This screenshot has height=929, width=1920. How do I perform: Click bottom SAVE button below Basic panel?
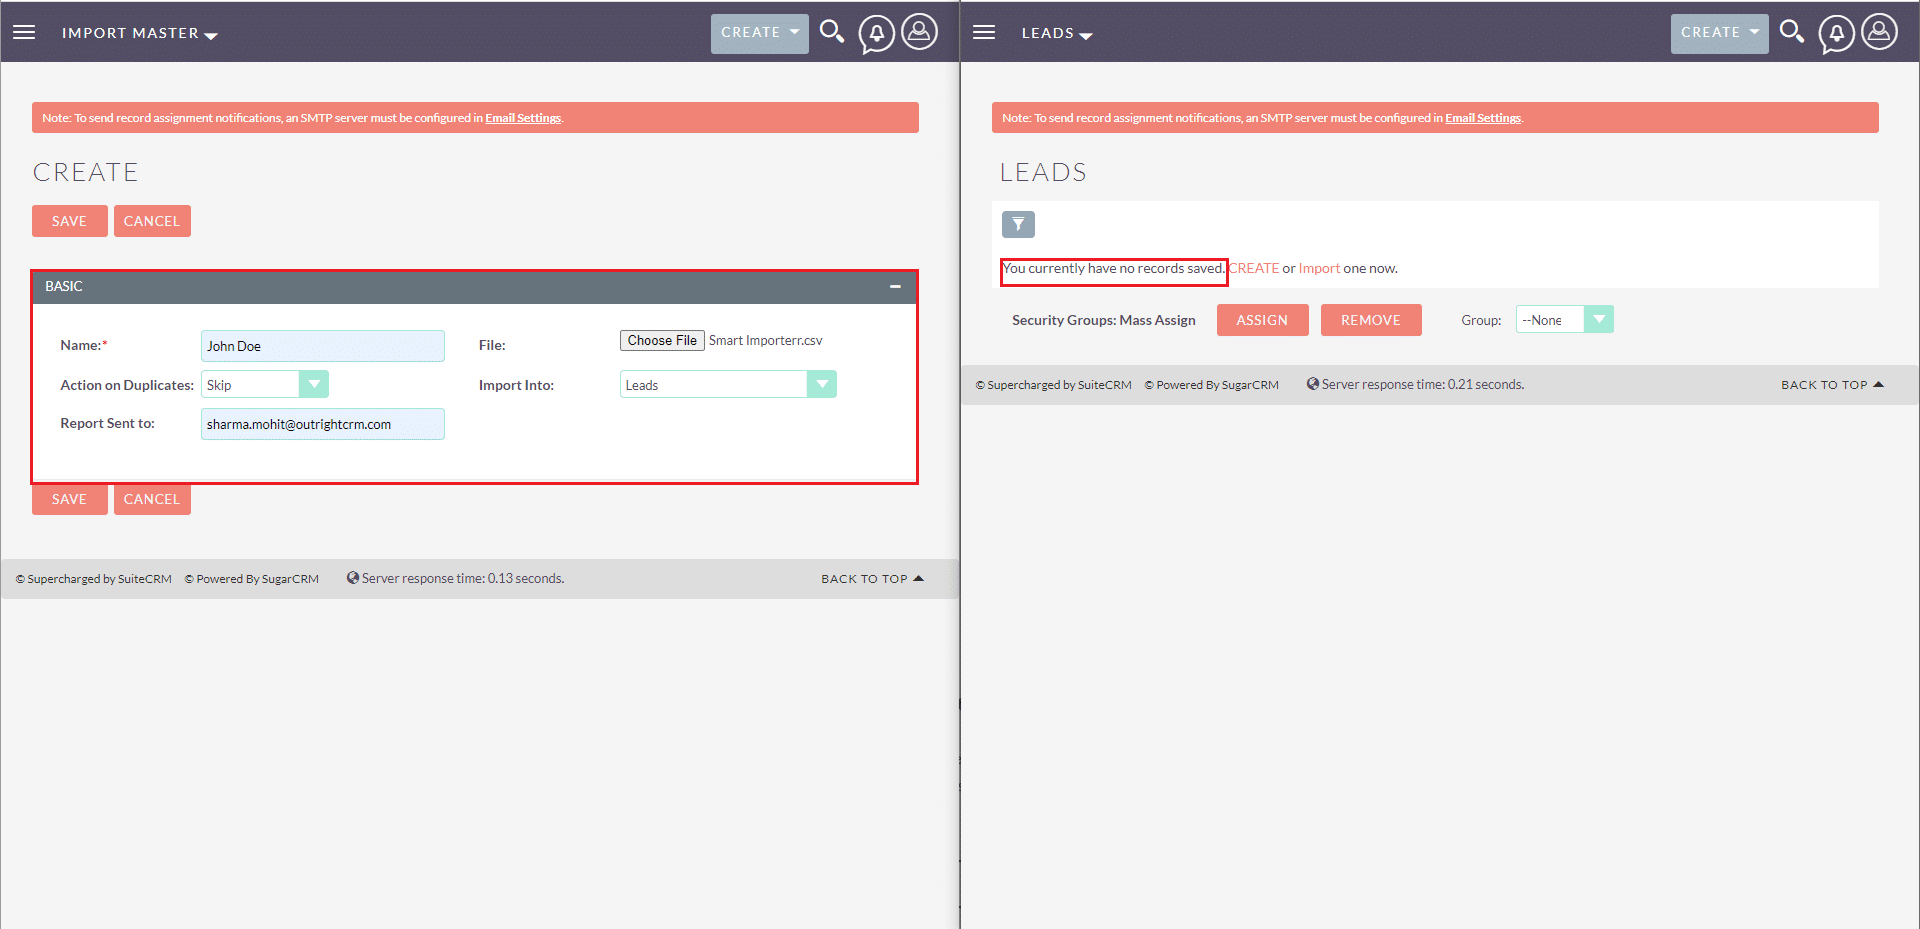(x=69, y=499)
